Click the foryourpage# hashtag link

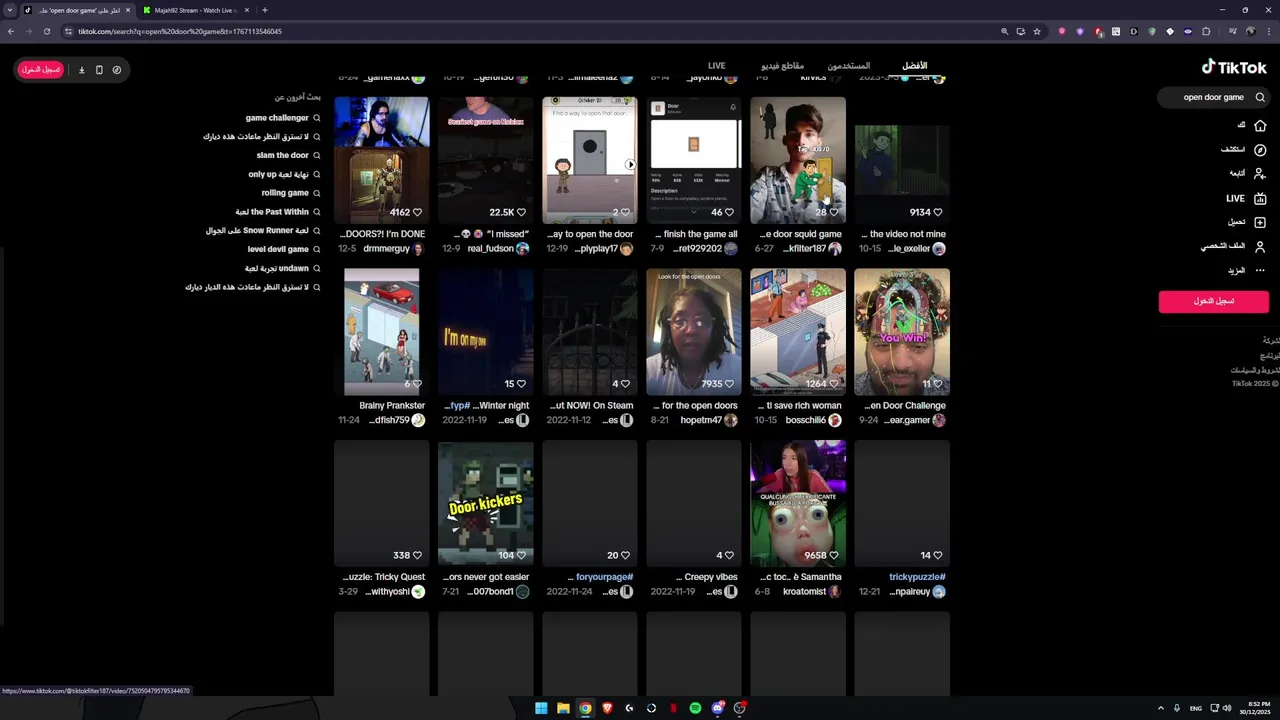coord(604,577)
